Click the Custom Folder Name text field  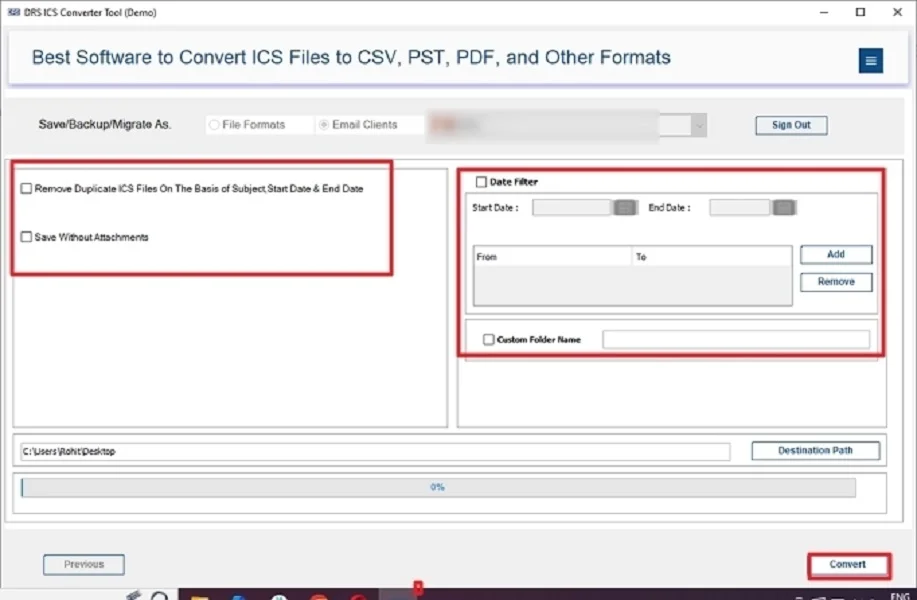[736, 340]
